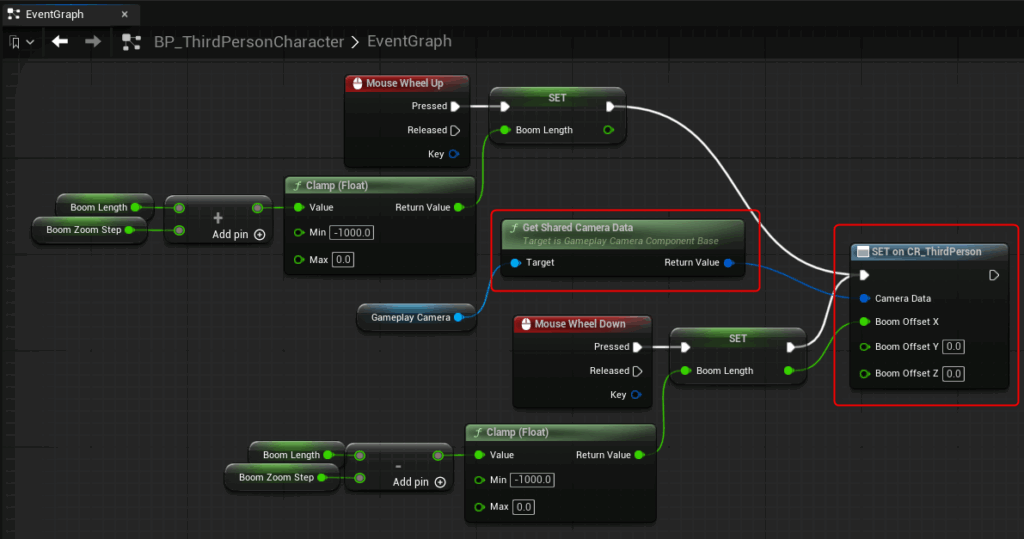The image size is (1024, 539).
Task: Click the Camera Data input pin
Action: 864,298
